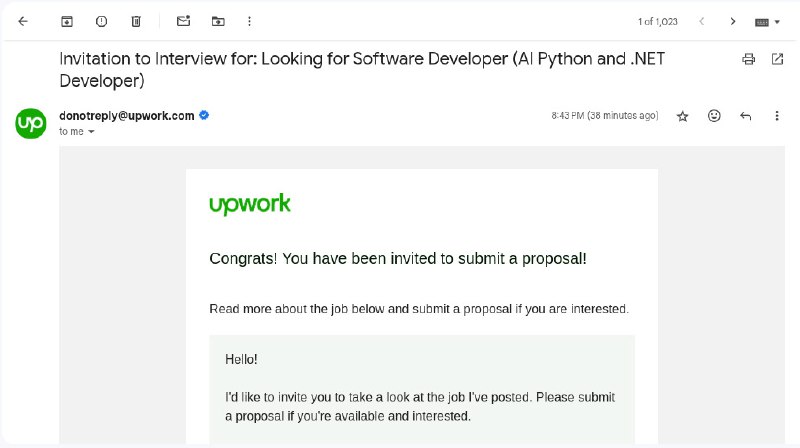Screen dimensions: 800x448
Task: Go to the newer email arrow
Action: (702, 21)
